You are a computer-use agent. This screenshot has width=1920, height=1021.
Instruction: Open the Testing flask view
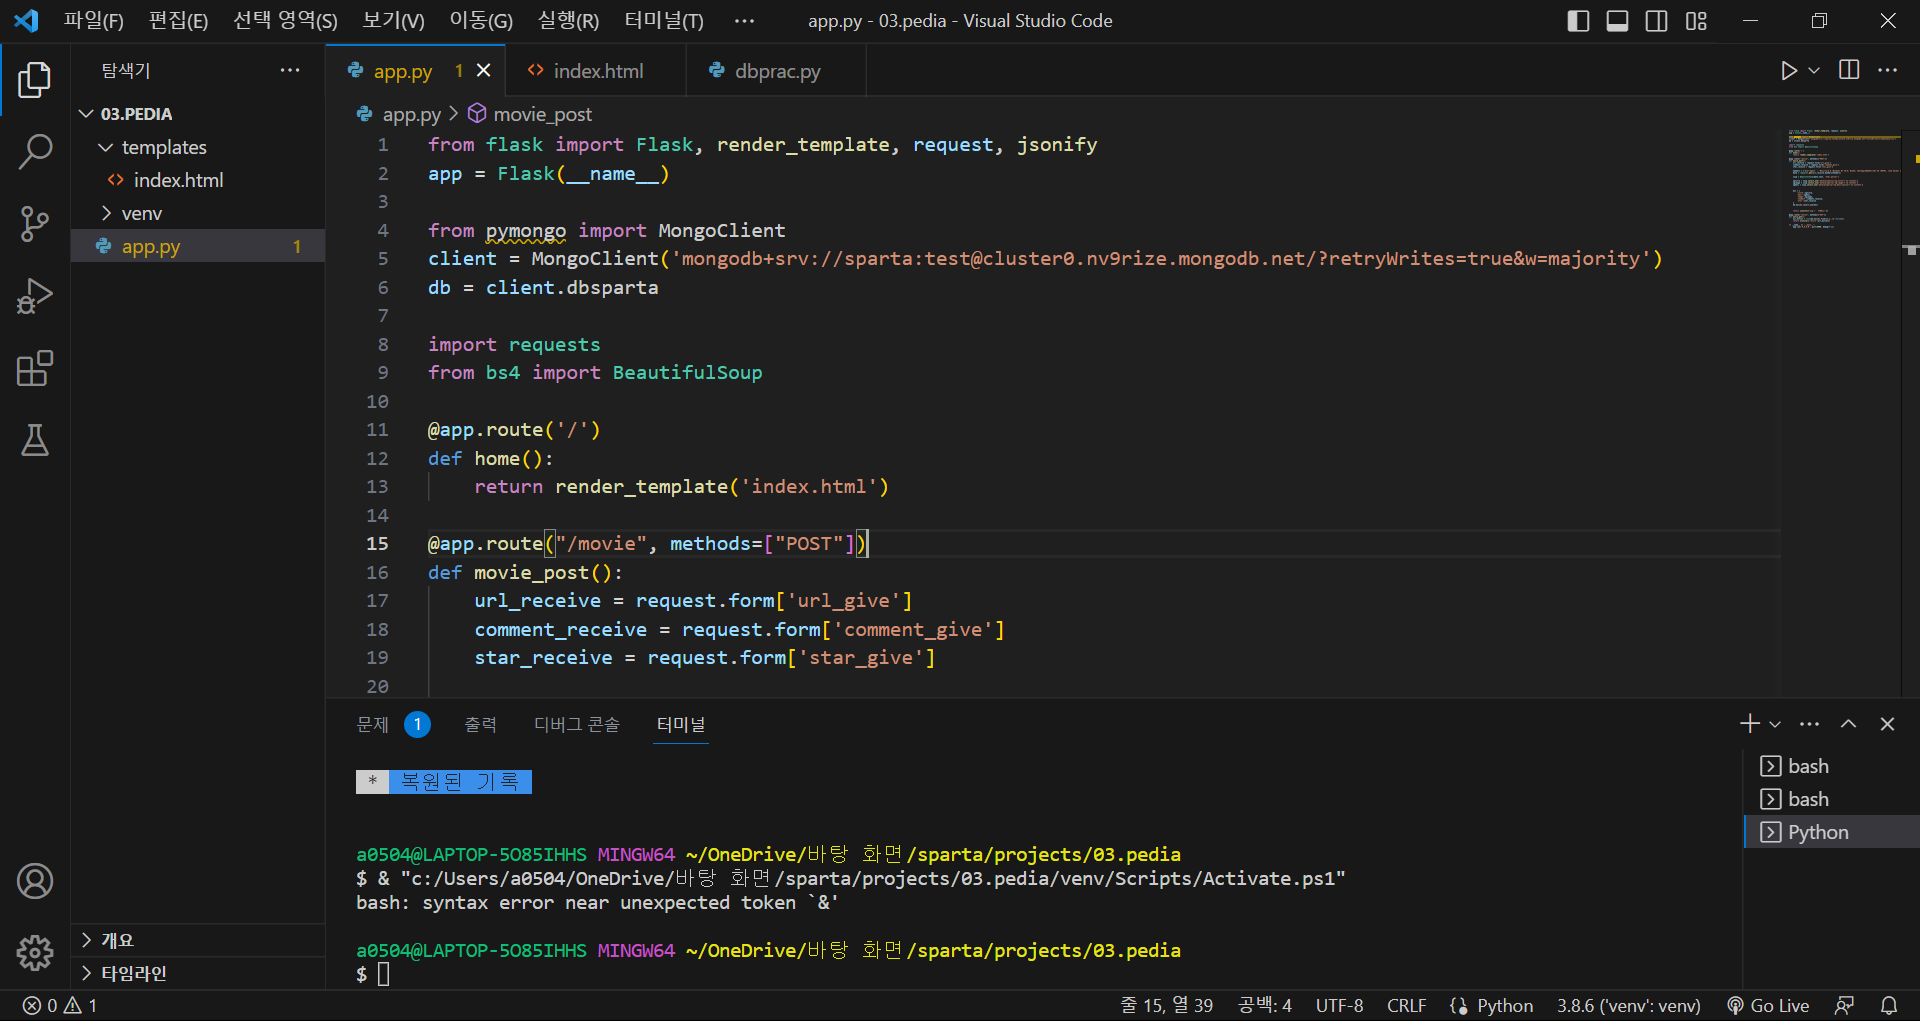click(x=35, y=440)
